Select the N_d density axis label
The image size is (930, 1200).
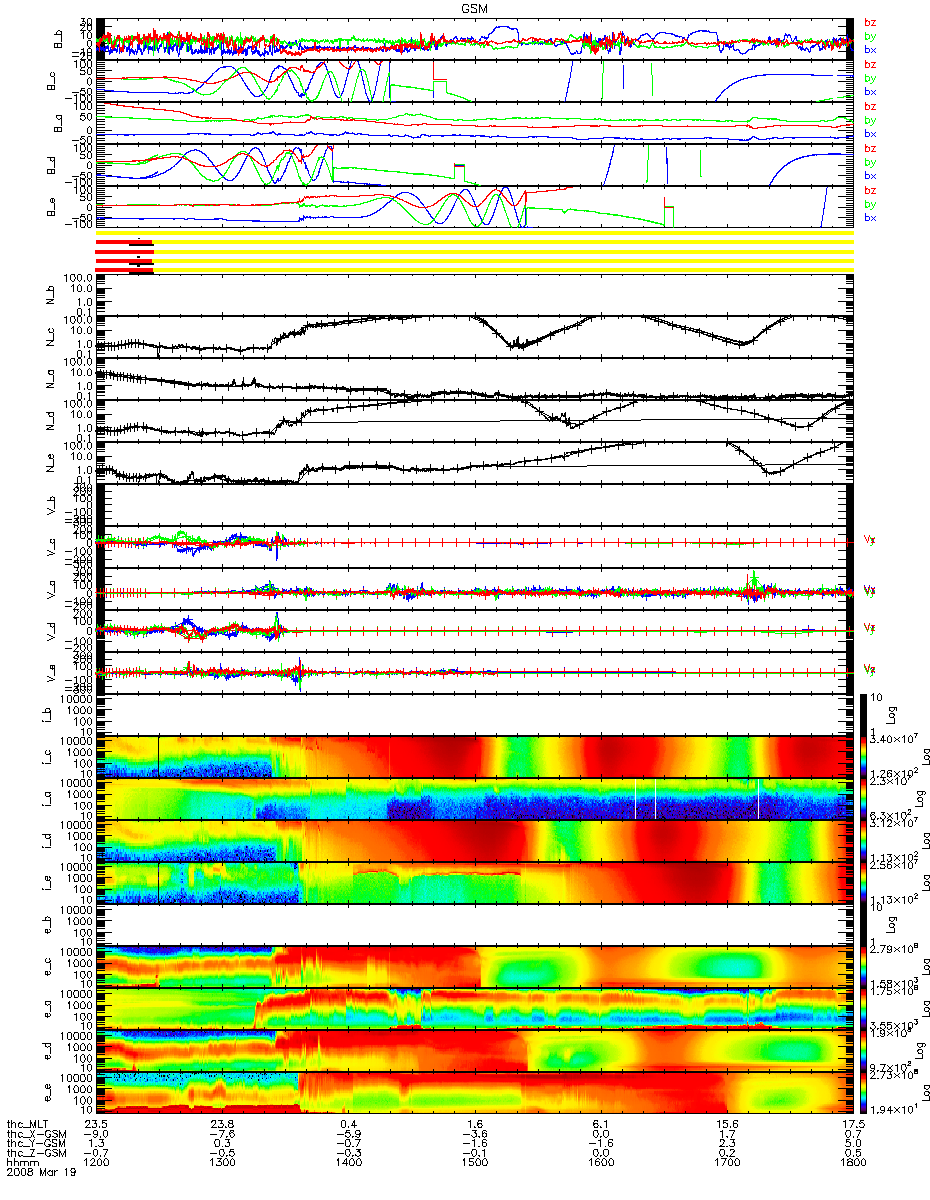pos(51,420)
